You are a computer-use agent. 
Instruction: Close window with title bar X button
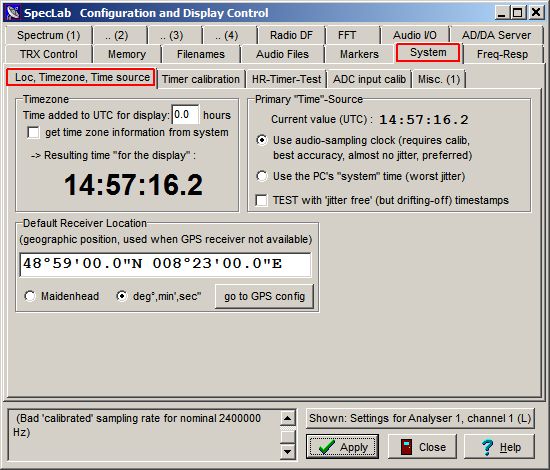[x=536, y=13]
